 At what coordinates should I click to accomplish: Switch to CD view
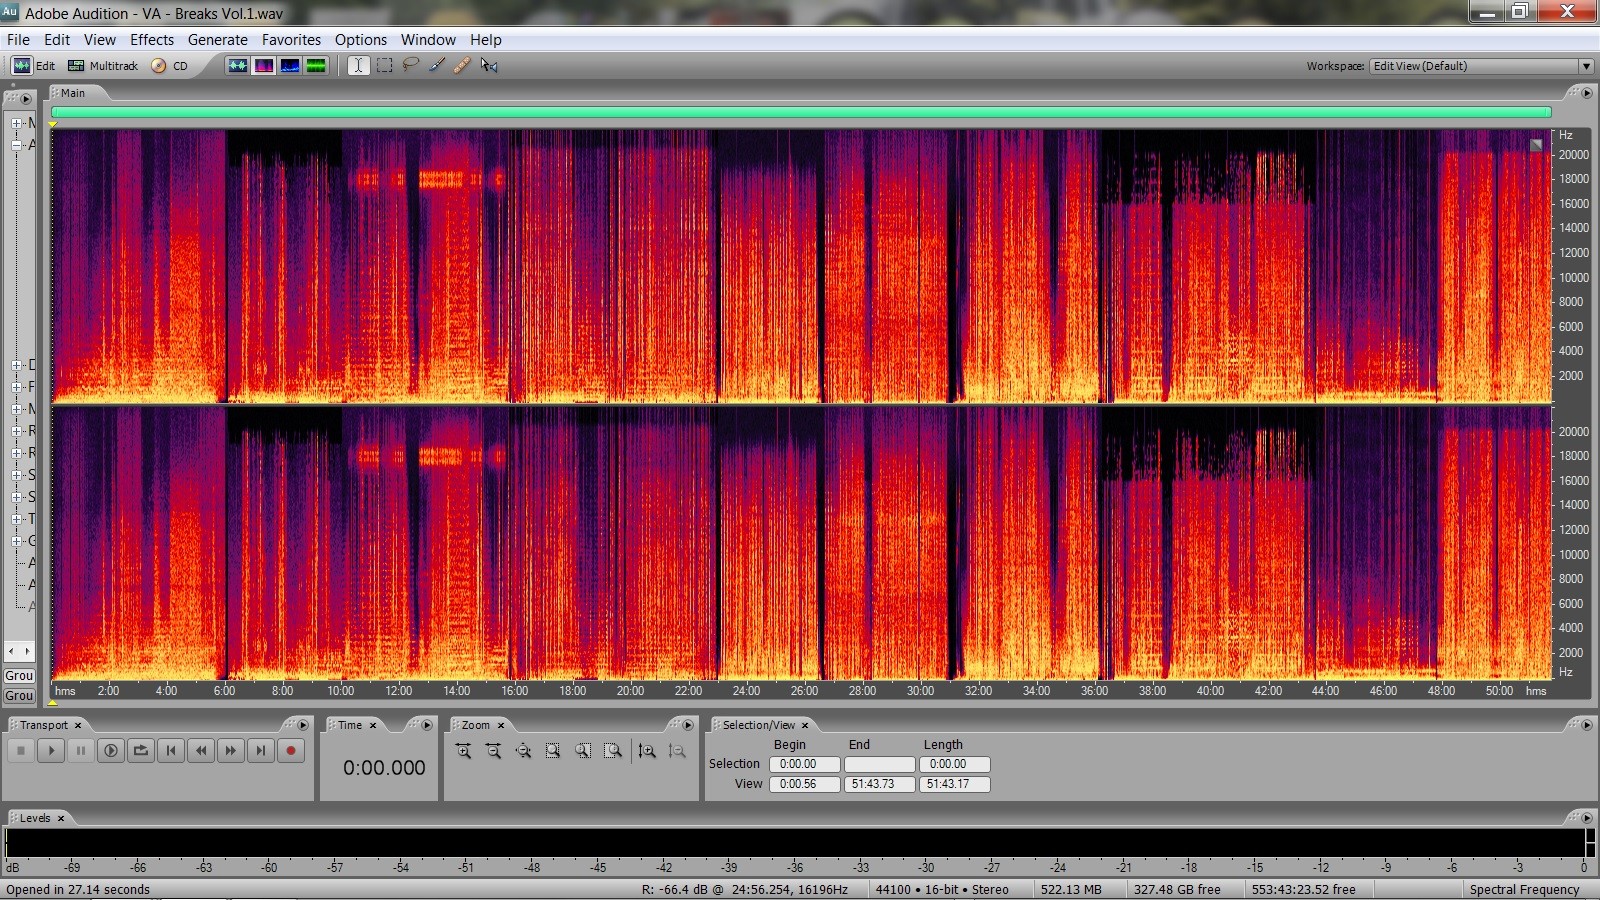click(170, 66)
